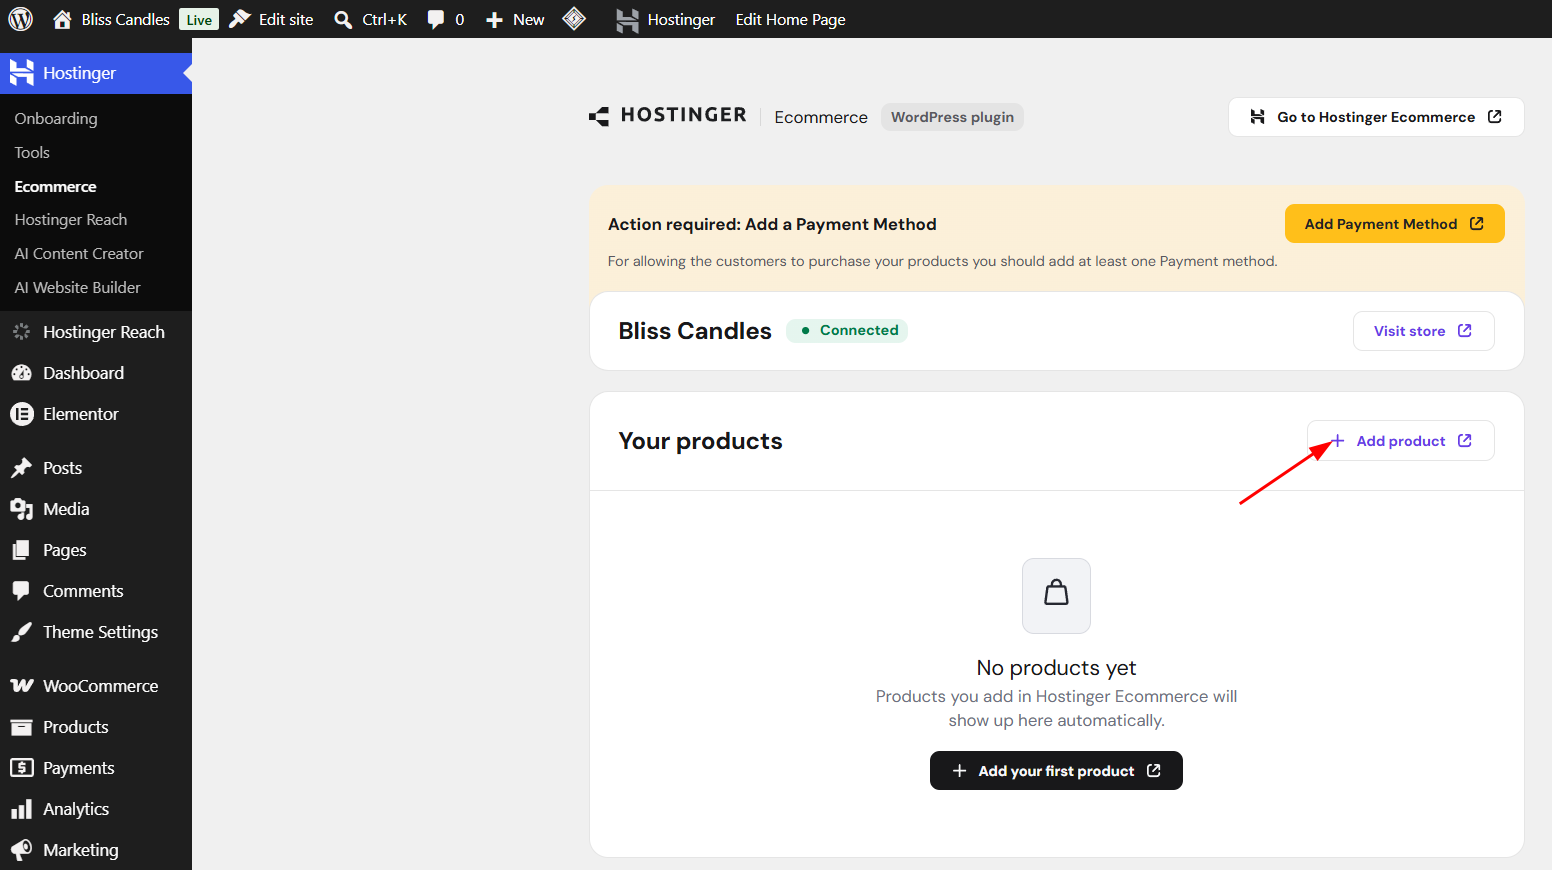Click the shopping bag empty-state icon
Image resolution: width=1552 pixels, height=870 pixels.
tap(1056, 595)
